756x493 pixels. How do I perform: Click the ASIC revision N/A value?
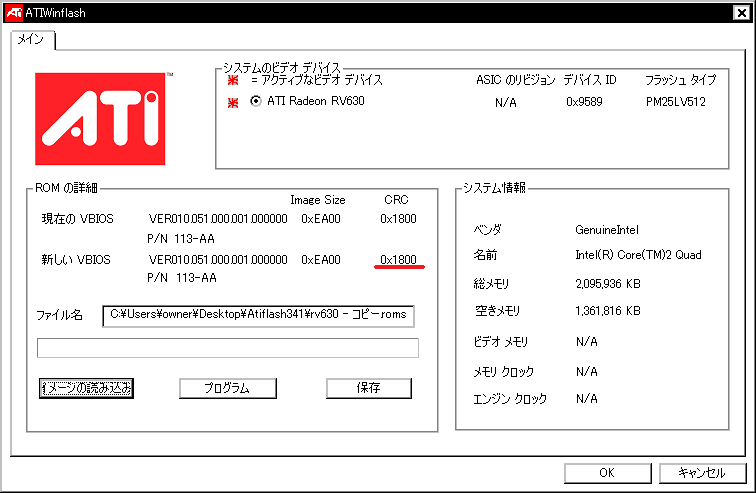[x=506, y=102]
